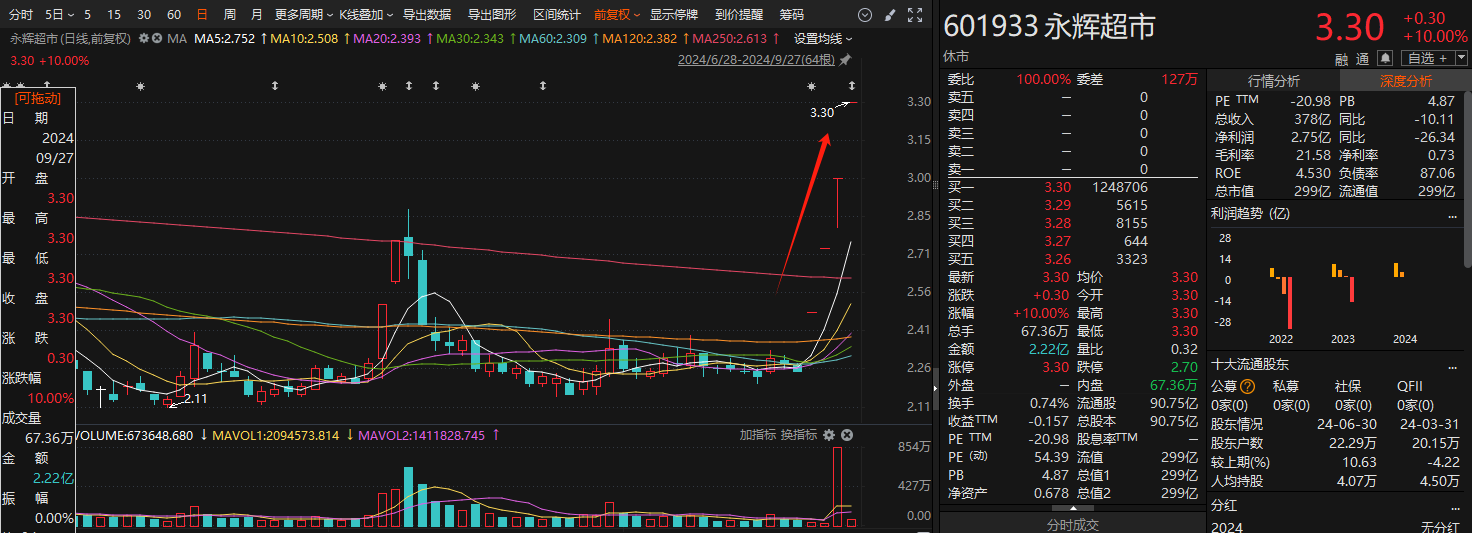1472x533 pixels.
Task: Select the 30-minute period
Action: pyautogui.click(x=144, y=15)
